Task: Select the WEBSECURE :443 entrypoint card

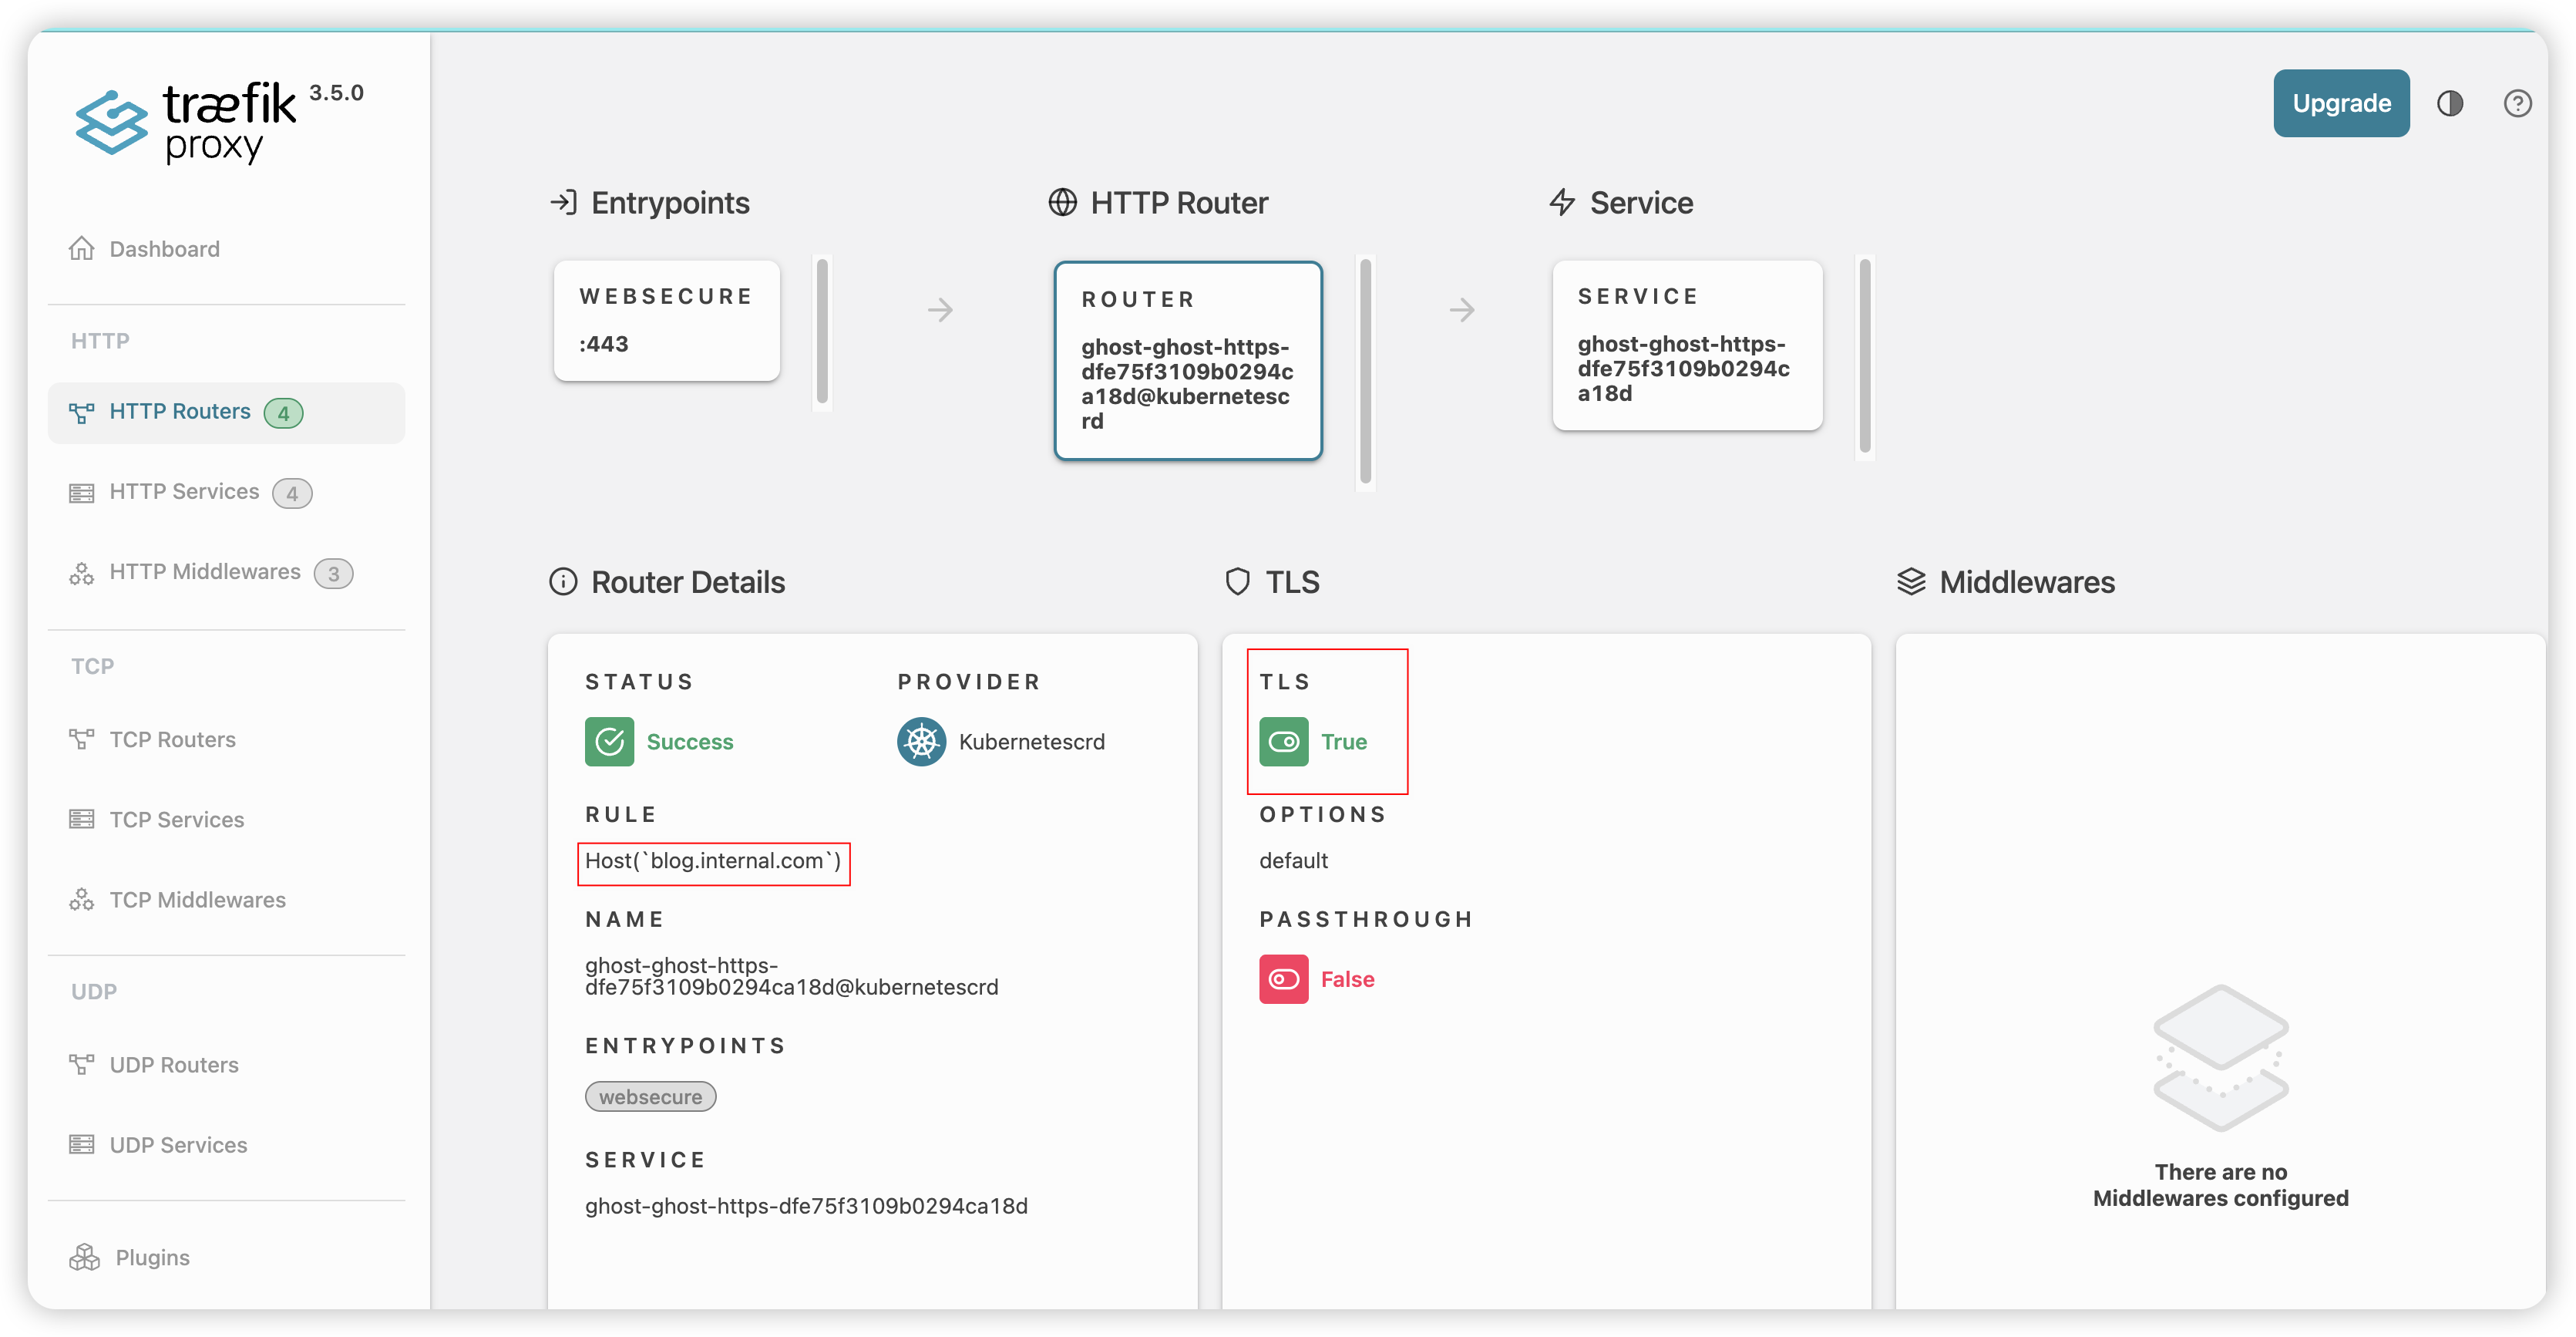Action: coord(667,320)
